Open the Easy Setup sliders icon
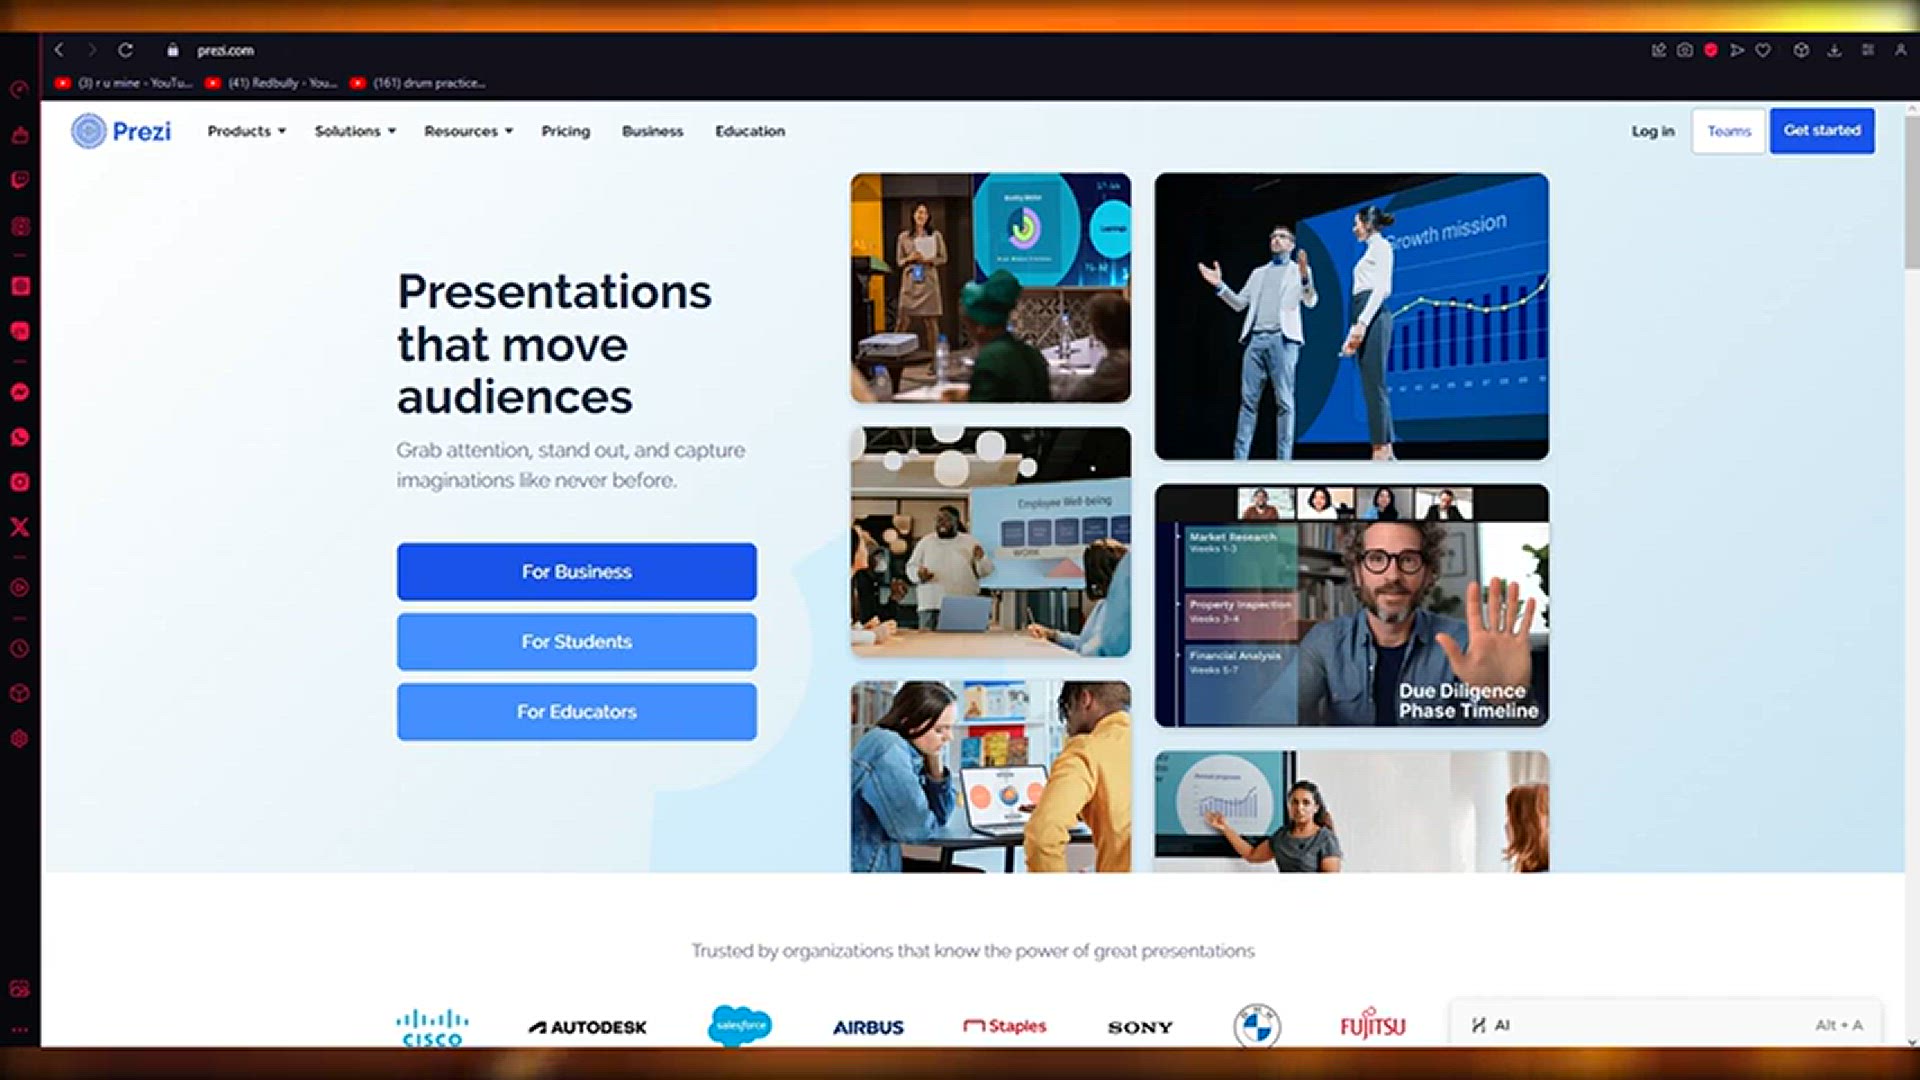Image resolution: width=1920 pixels, height=1080 pixels. [1867, 50]
